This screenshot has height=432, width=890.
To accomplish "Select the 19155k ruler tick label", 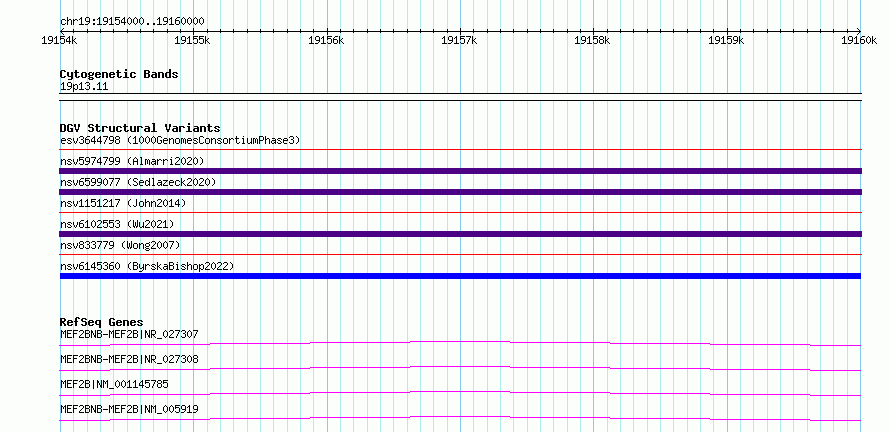I will click(x=192, y=40).
